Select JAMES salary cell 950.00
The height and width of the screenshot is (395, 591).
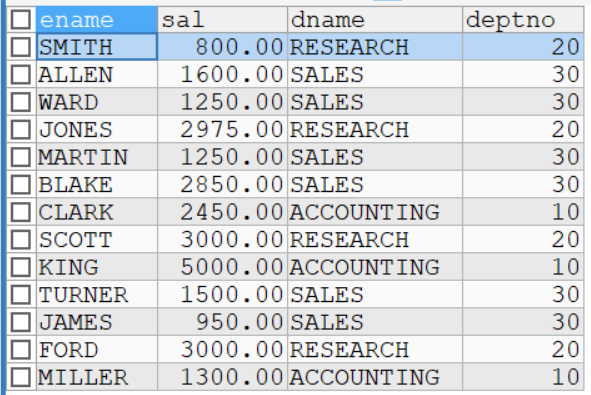(x=222, y=322)
